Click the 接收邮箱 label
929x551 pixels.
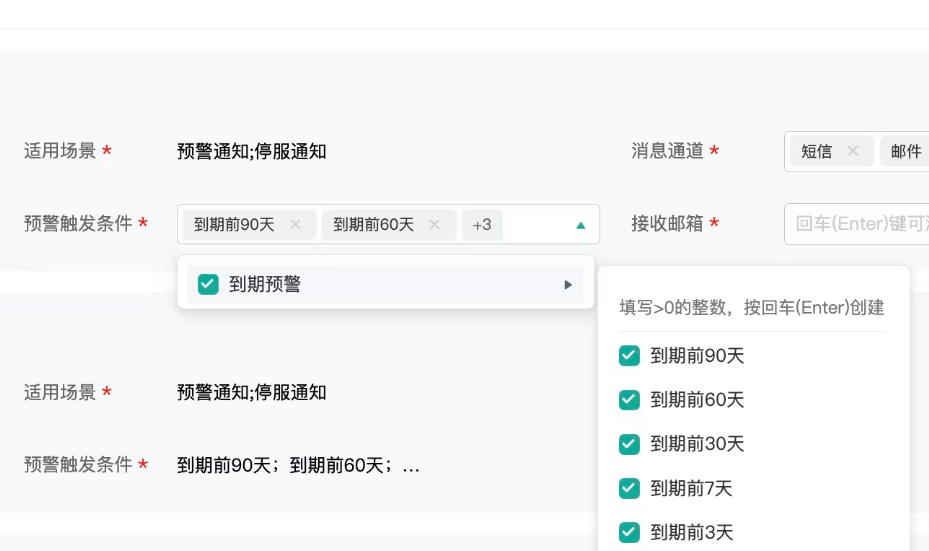pyautogui.click(x=667, y=223)
